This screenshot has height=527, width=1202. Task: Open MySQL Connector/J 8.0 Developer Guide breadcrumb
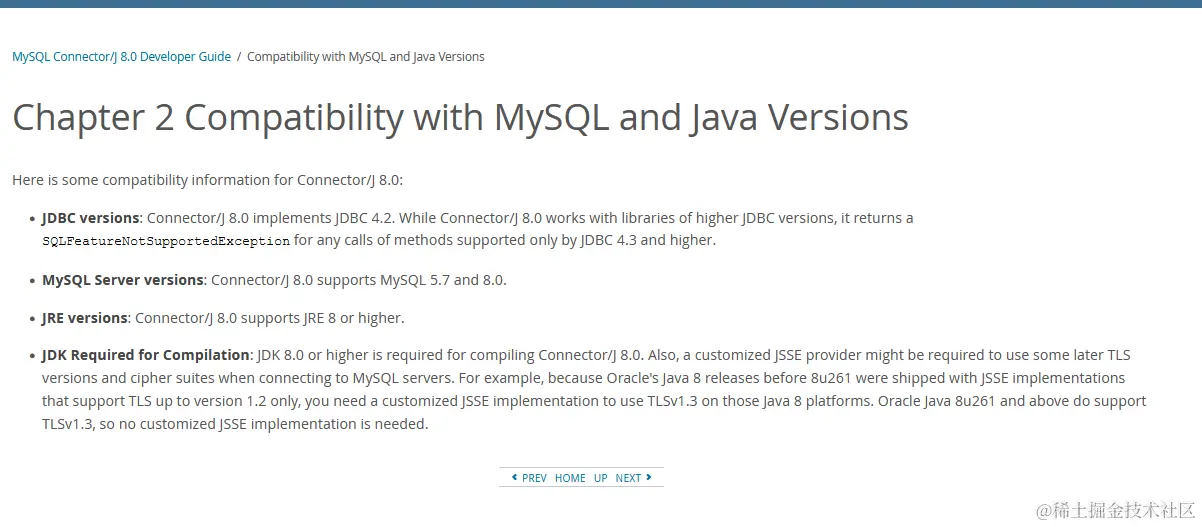pyautogui.click(x=121, y=57)
